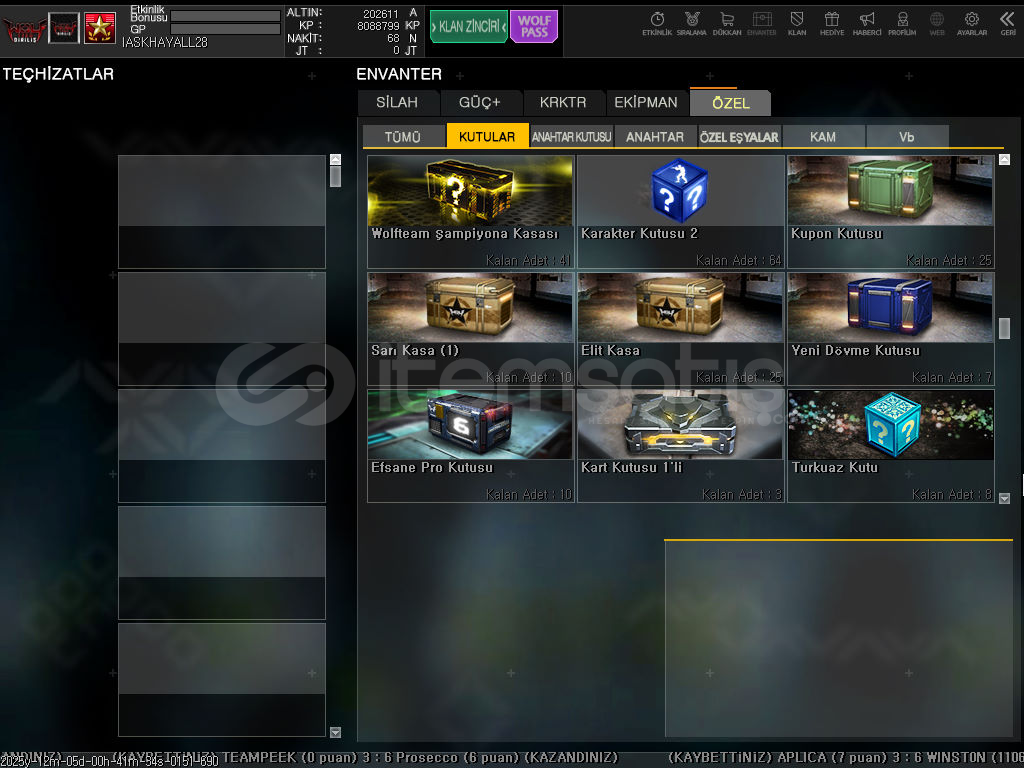
Task: Select the ANAHTAR sub-tab
Action: (x=655, y=136)
